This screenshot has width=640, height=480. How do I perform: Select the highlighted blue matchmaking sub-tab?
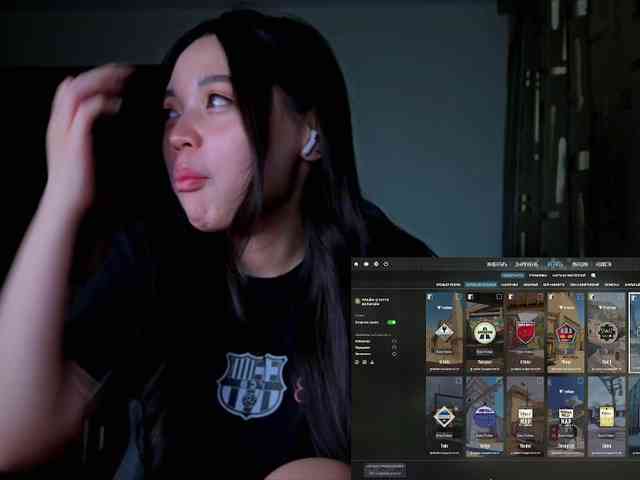coord(513,275)
